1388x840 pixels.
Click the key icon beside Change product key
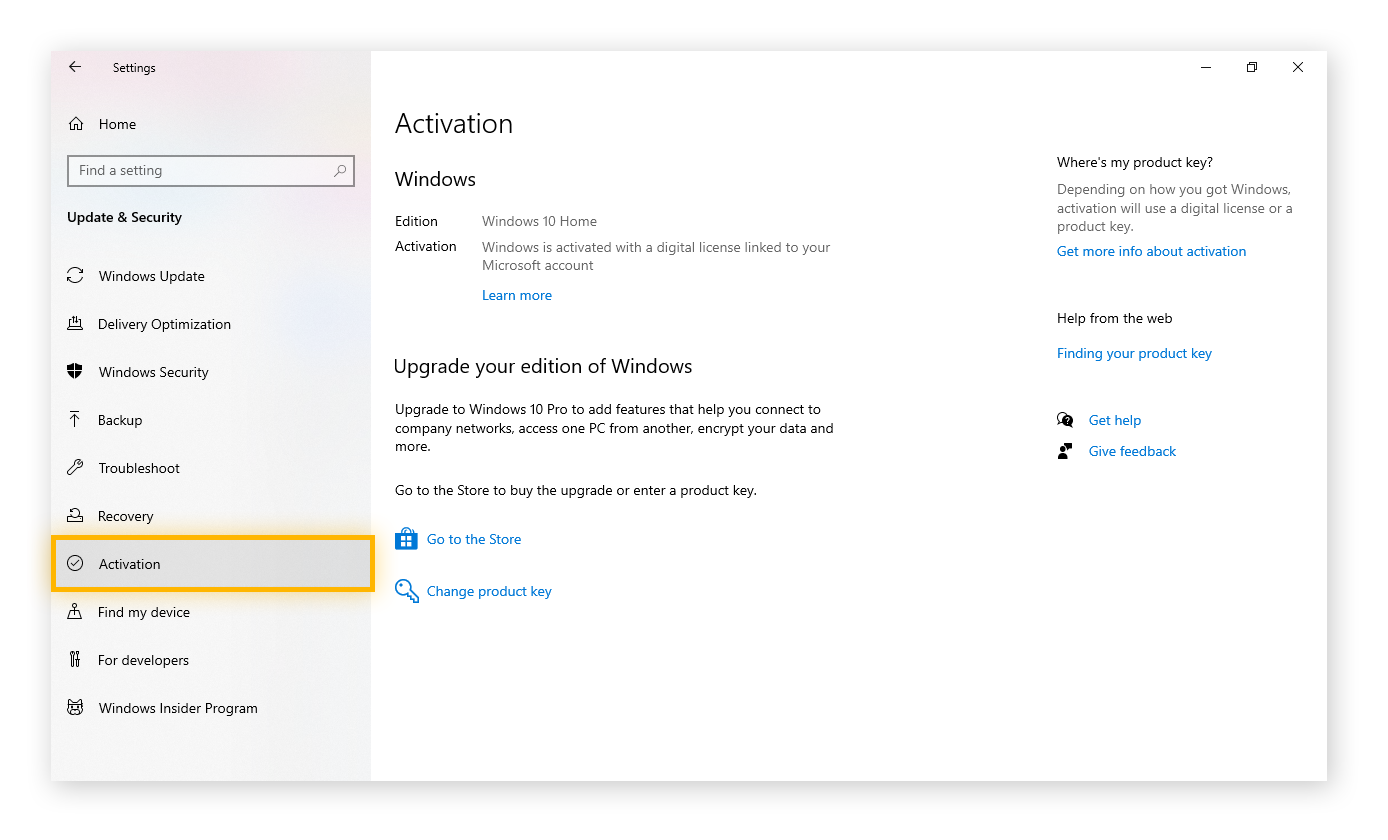click(406, 591)
